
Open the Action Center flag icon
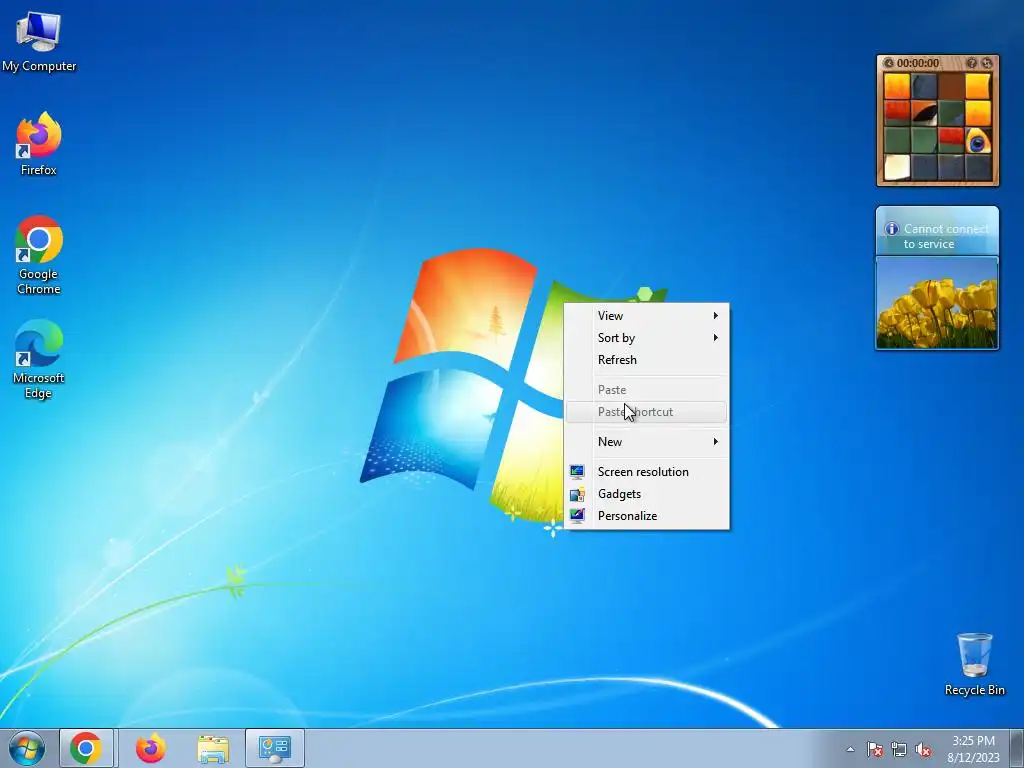pos(875,750)
